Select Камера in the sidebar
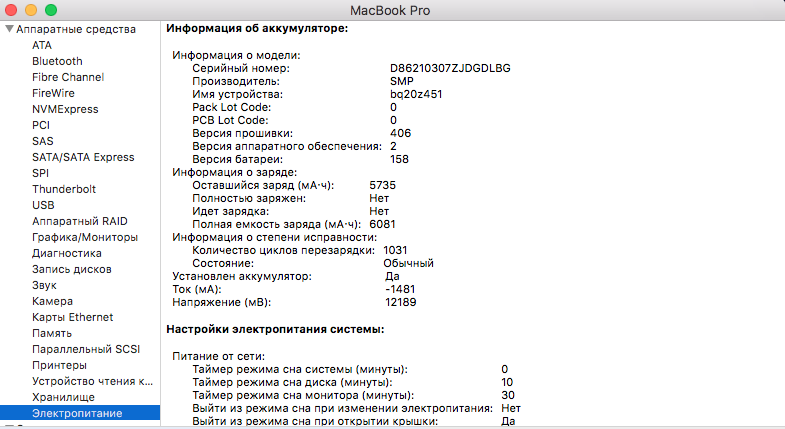Image resolution: width=785 pixels, height=429 pixels. pos(52,301)
